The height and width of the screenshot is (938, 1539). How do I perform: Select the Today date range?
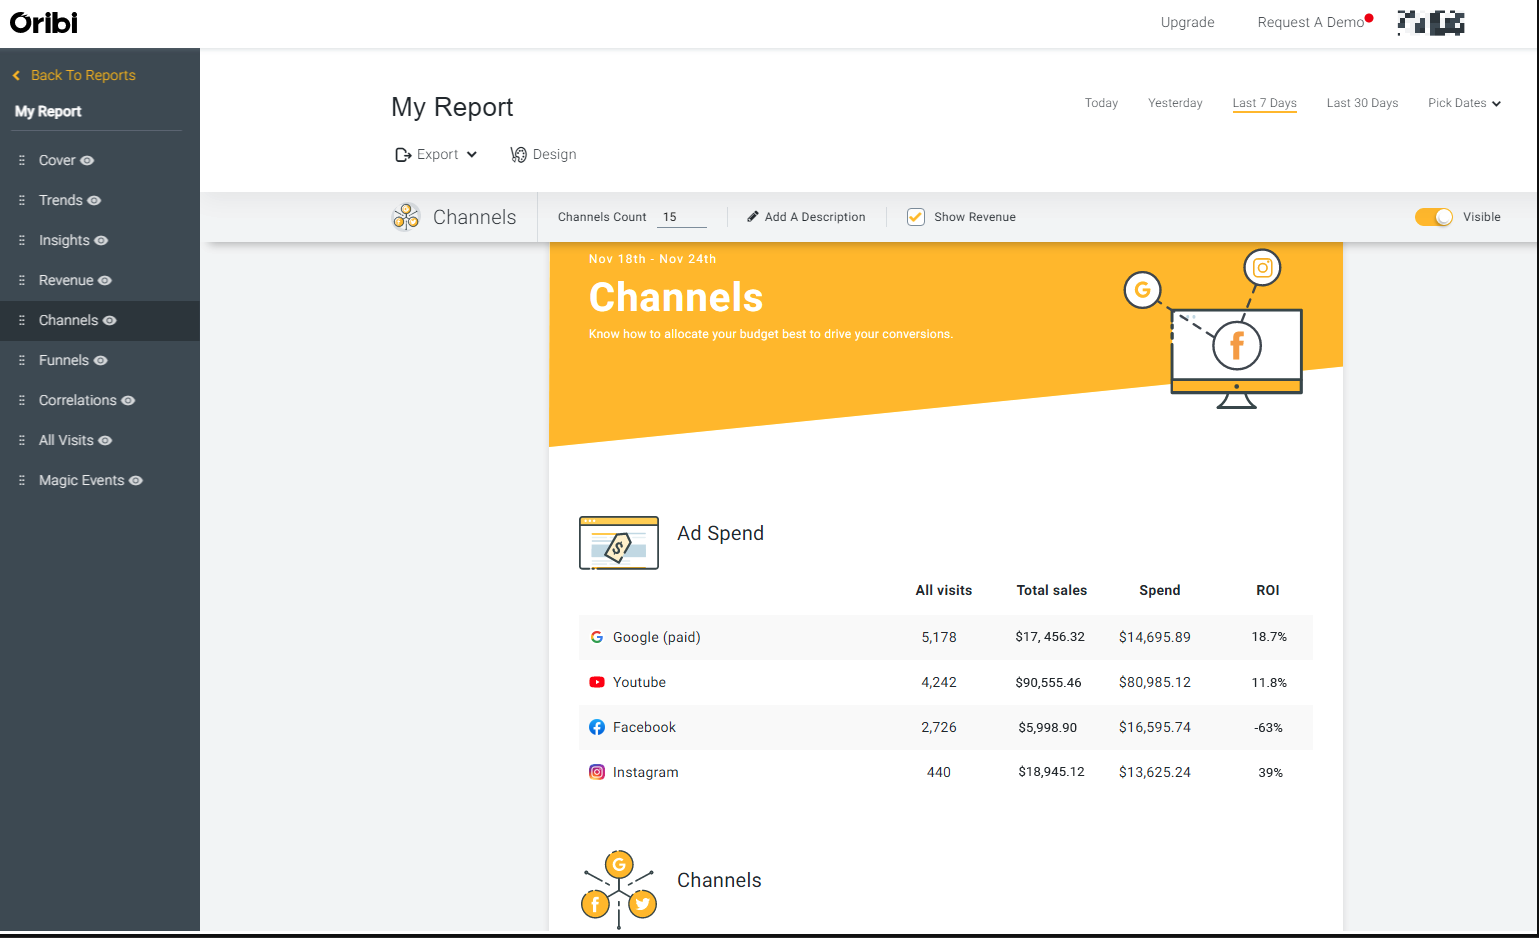click(x=1101, y=103)
